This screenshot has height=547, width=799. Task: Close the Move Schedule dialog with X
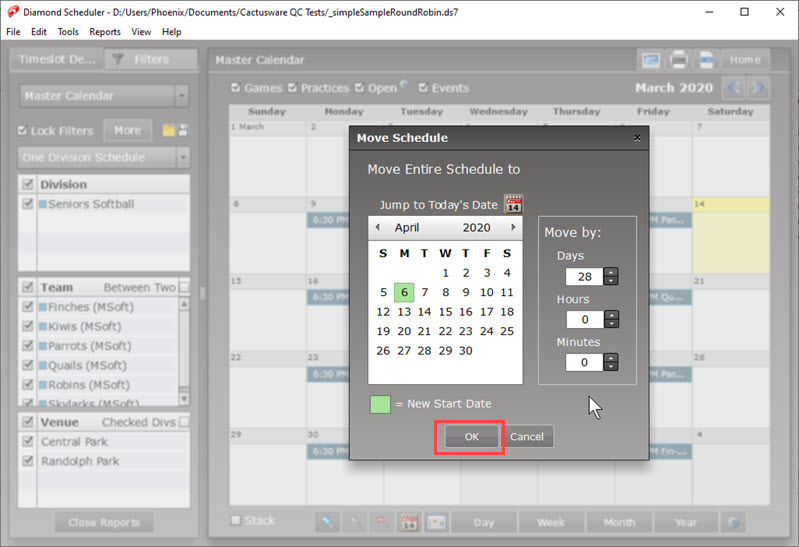click(637, 137)
